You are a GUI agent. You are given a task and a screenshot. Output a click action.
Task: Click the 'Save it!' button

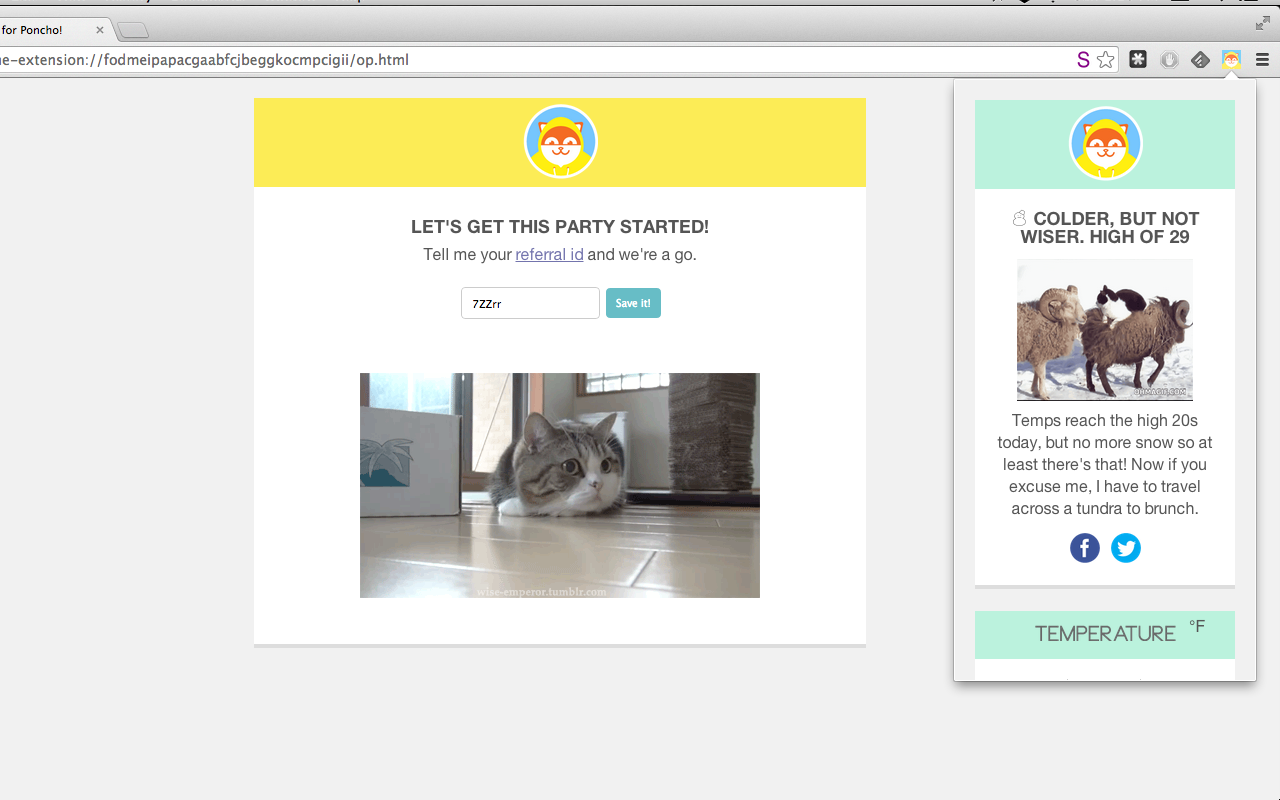coord(633,303)
